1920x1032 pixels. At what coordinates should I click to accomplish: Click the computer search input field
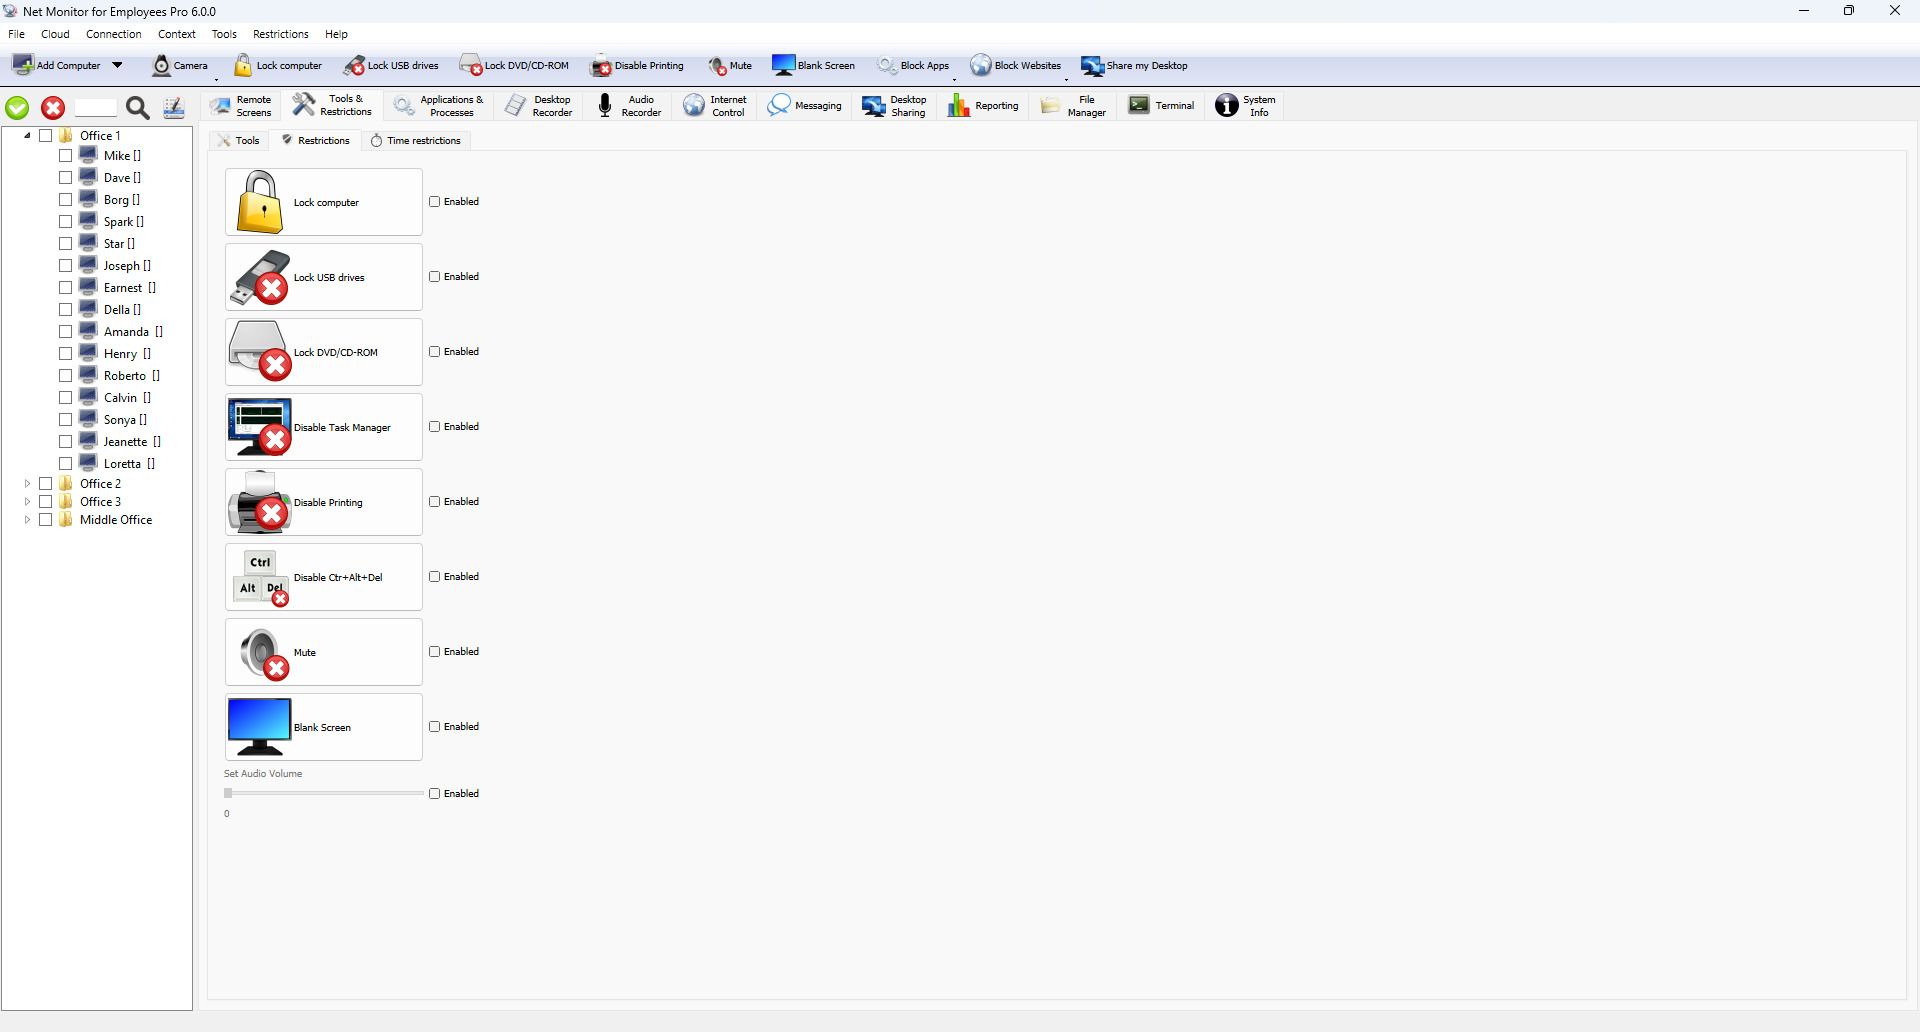coord(96,108)
